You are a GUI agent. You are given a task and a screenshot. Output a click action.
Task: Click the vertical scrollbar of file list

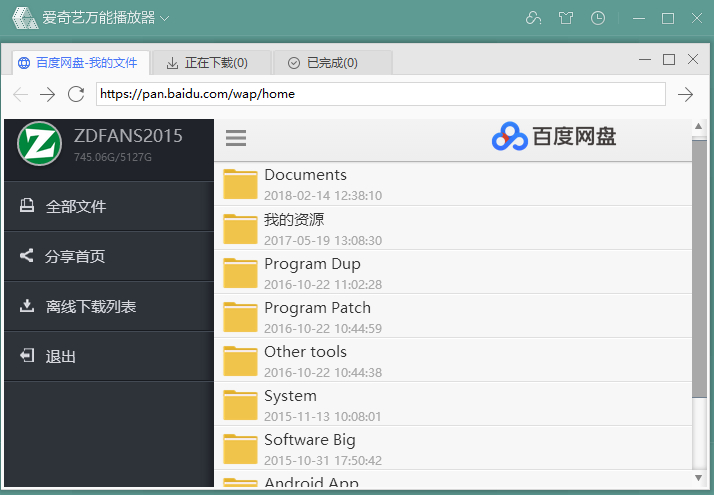699,300
